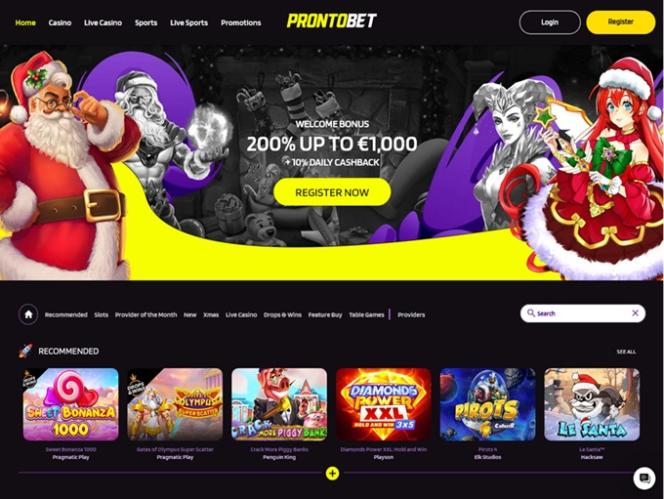Click the rocket icon beside Recommended
The image size is (664, 499).
click(x=25, y=351)
